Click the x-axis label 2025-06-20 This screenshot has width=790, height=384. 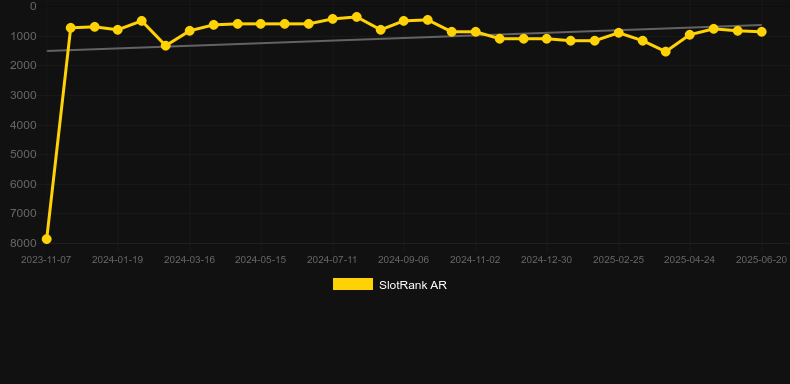(761, 260)
